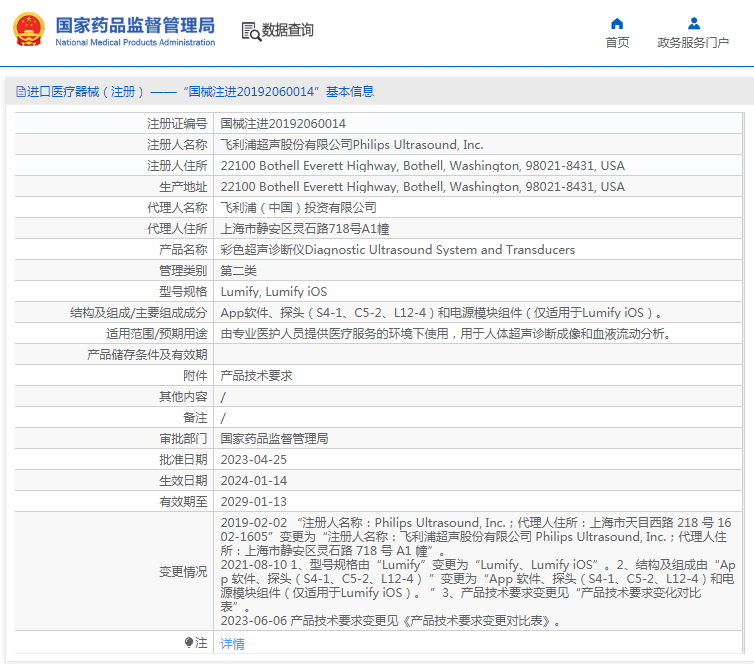Click the 代理人名称 row label
The width and height of the screenshot is (754, 664).
(177, 208)
